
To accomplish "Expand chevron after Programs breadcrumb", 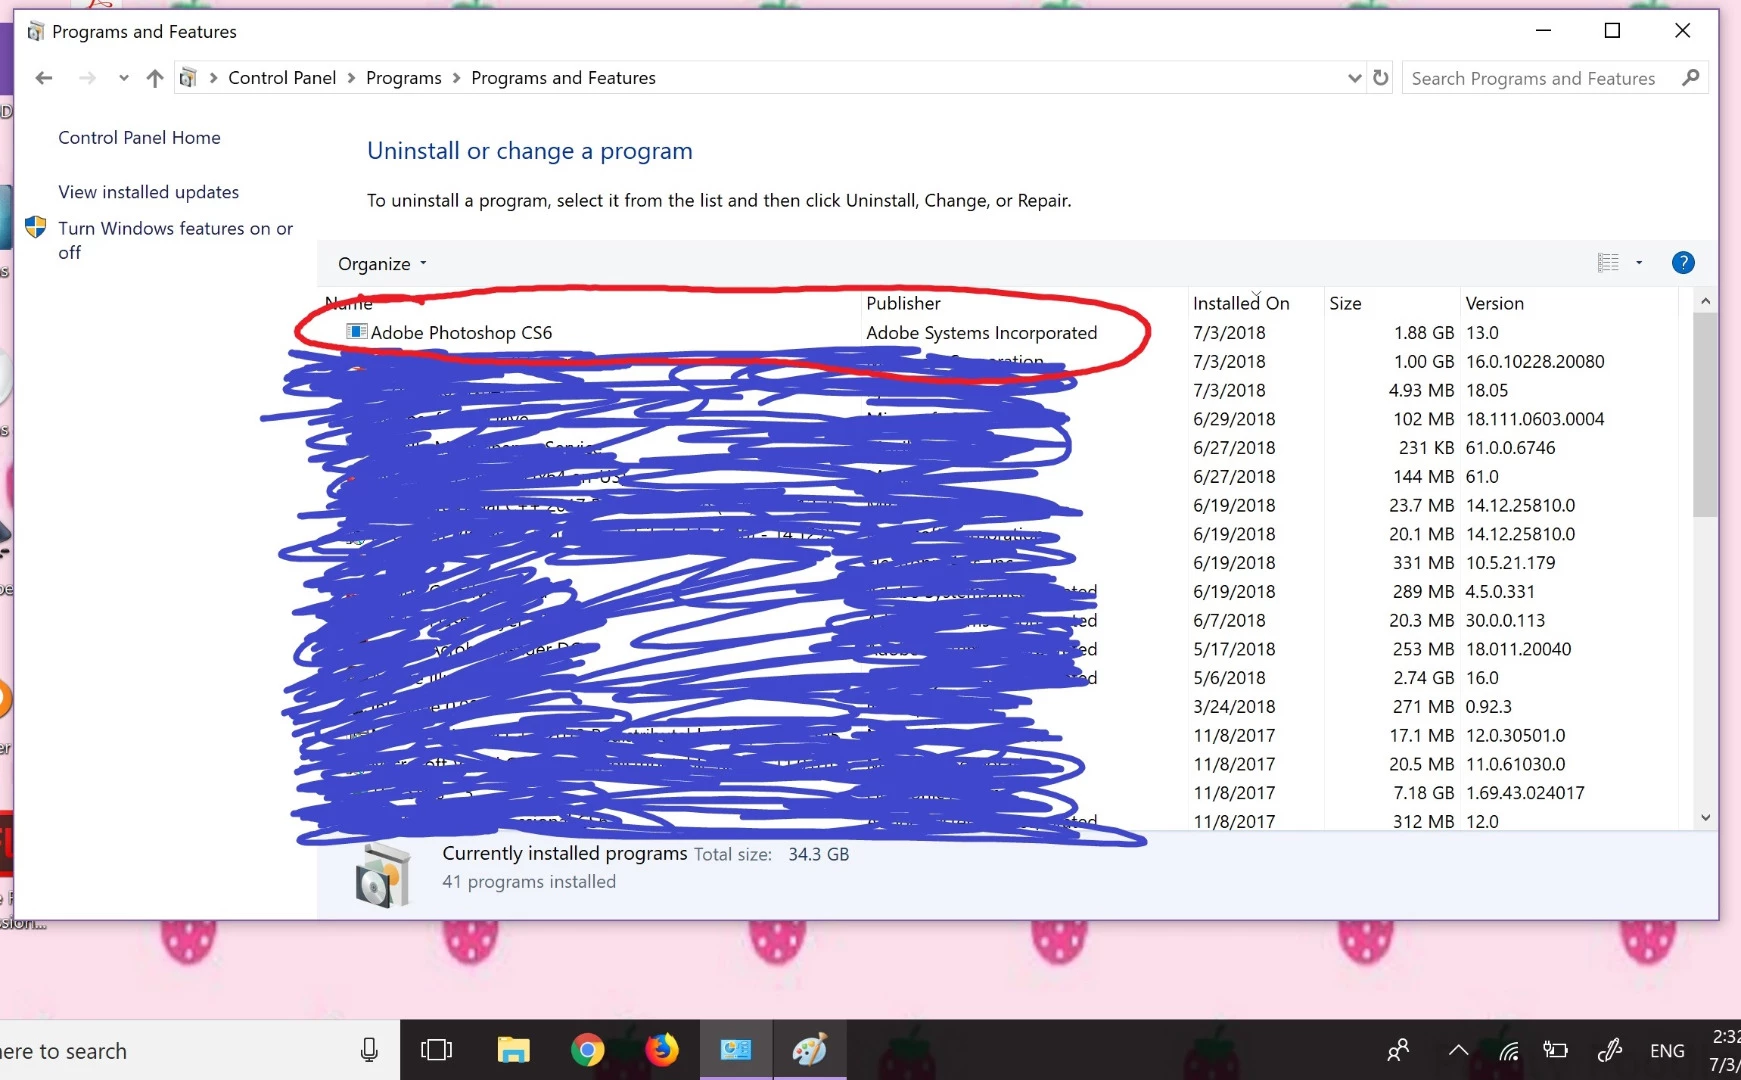I will click(x=456, y=78).
